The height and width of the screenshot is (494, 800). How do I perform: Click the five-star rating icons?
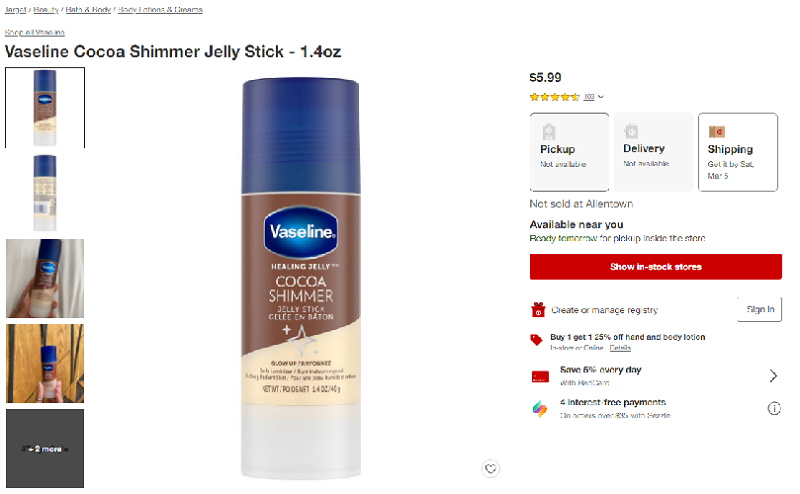(554, 97)
